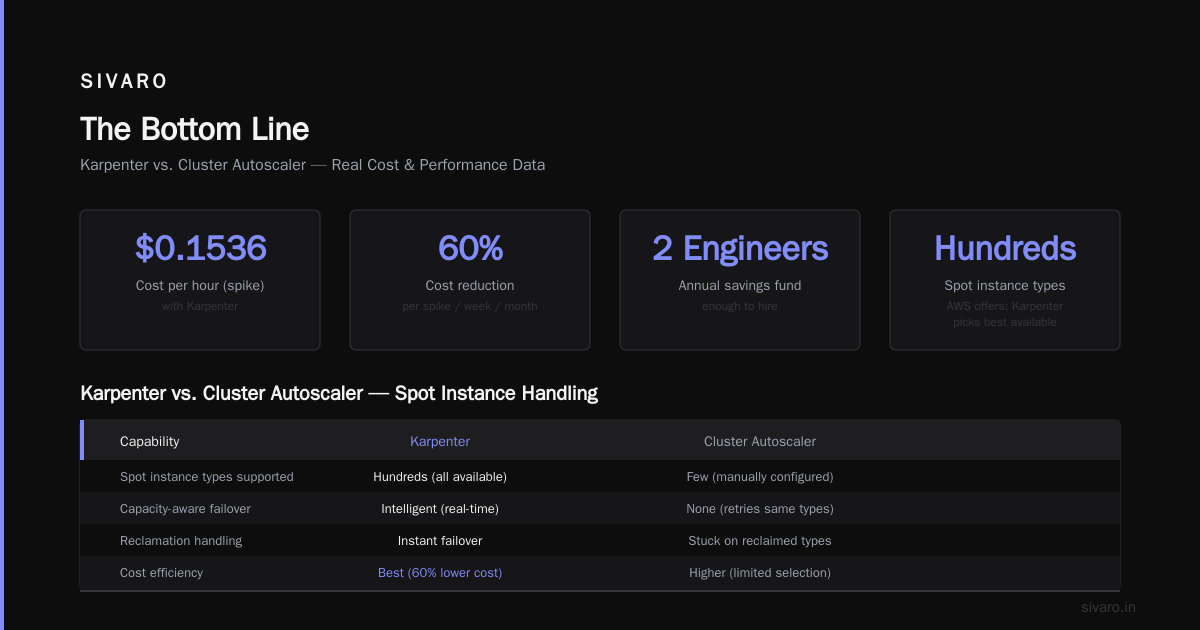
Task: Click the SIVARO logo text
Action: tap(124, 81)
